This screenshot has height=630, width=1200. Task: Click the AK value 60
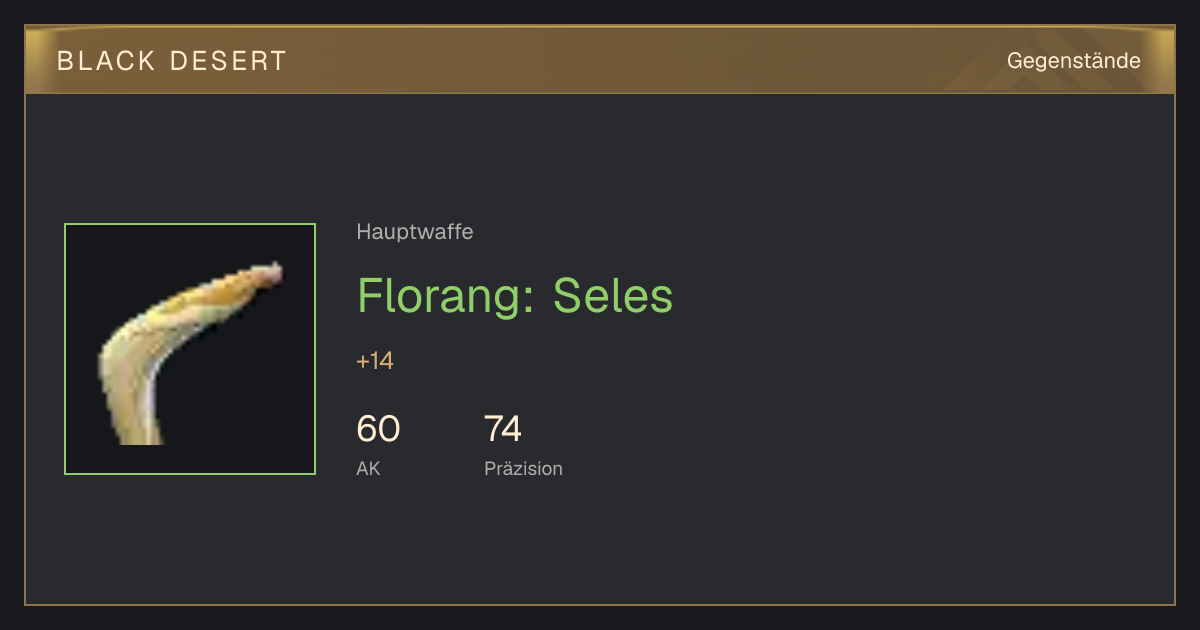378,429
